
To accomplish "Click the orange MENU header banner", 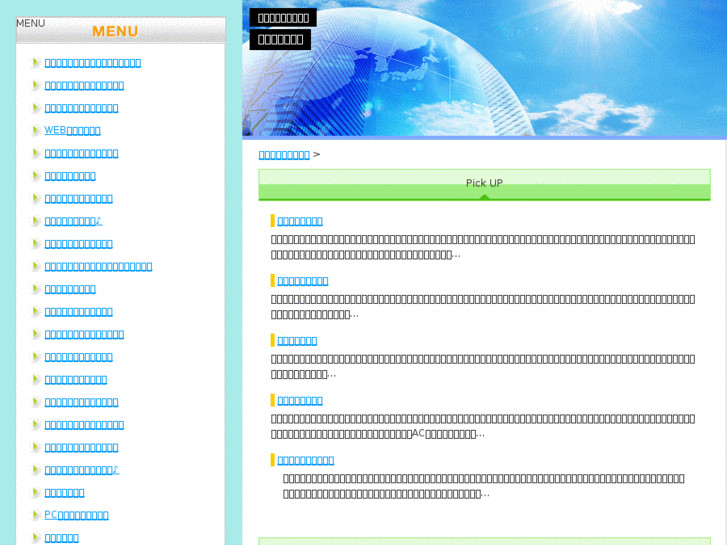I will 121,31.
